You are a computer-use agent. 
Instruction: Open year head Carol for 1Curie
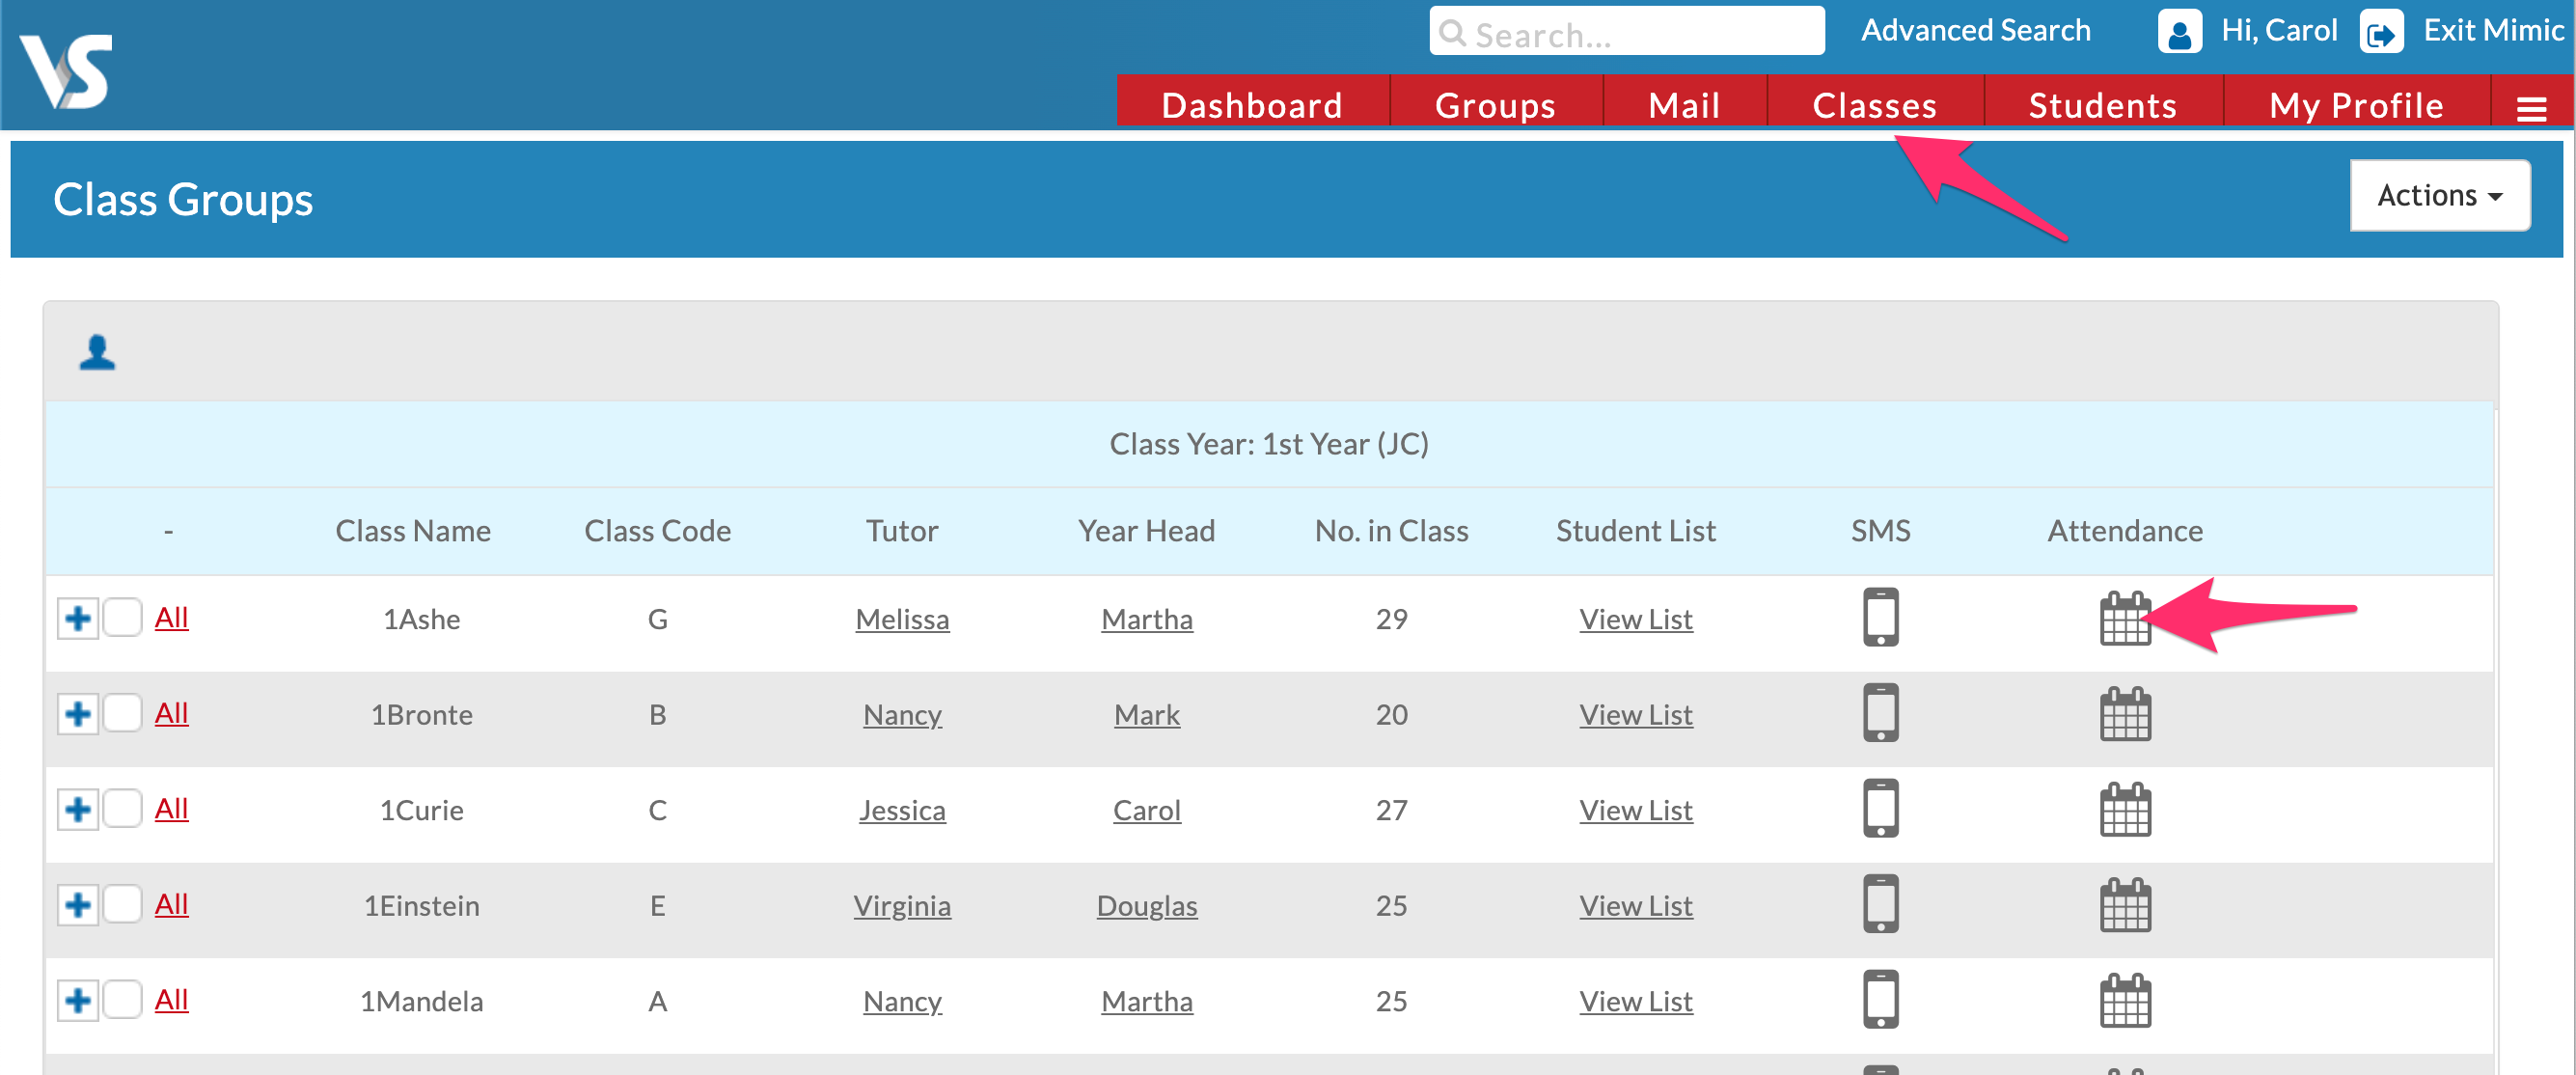pyautogui.click(x=1147, y=810)
